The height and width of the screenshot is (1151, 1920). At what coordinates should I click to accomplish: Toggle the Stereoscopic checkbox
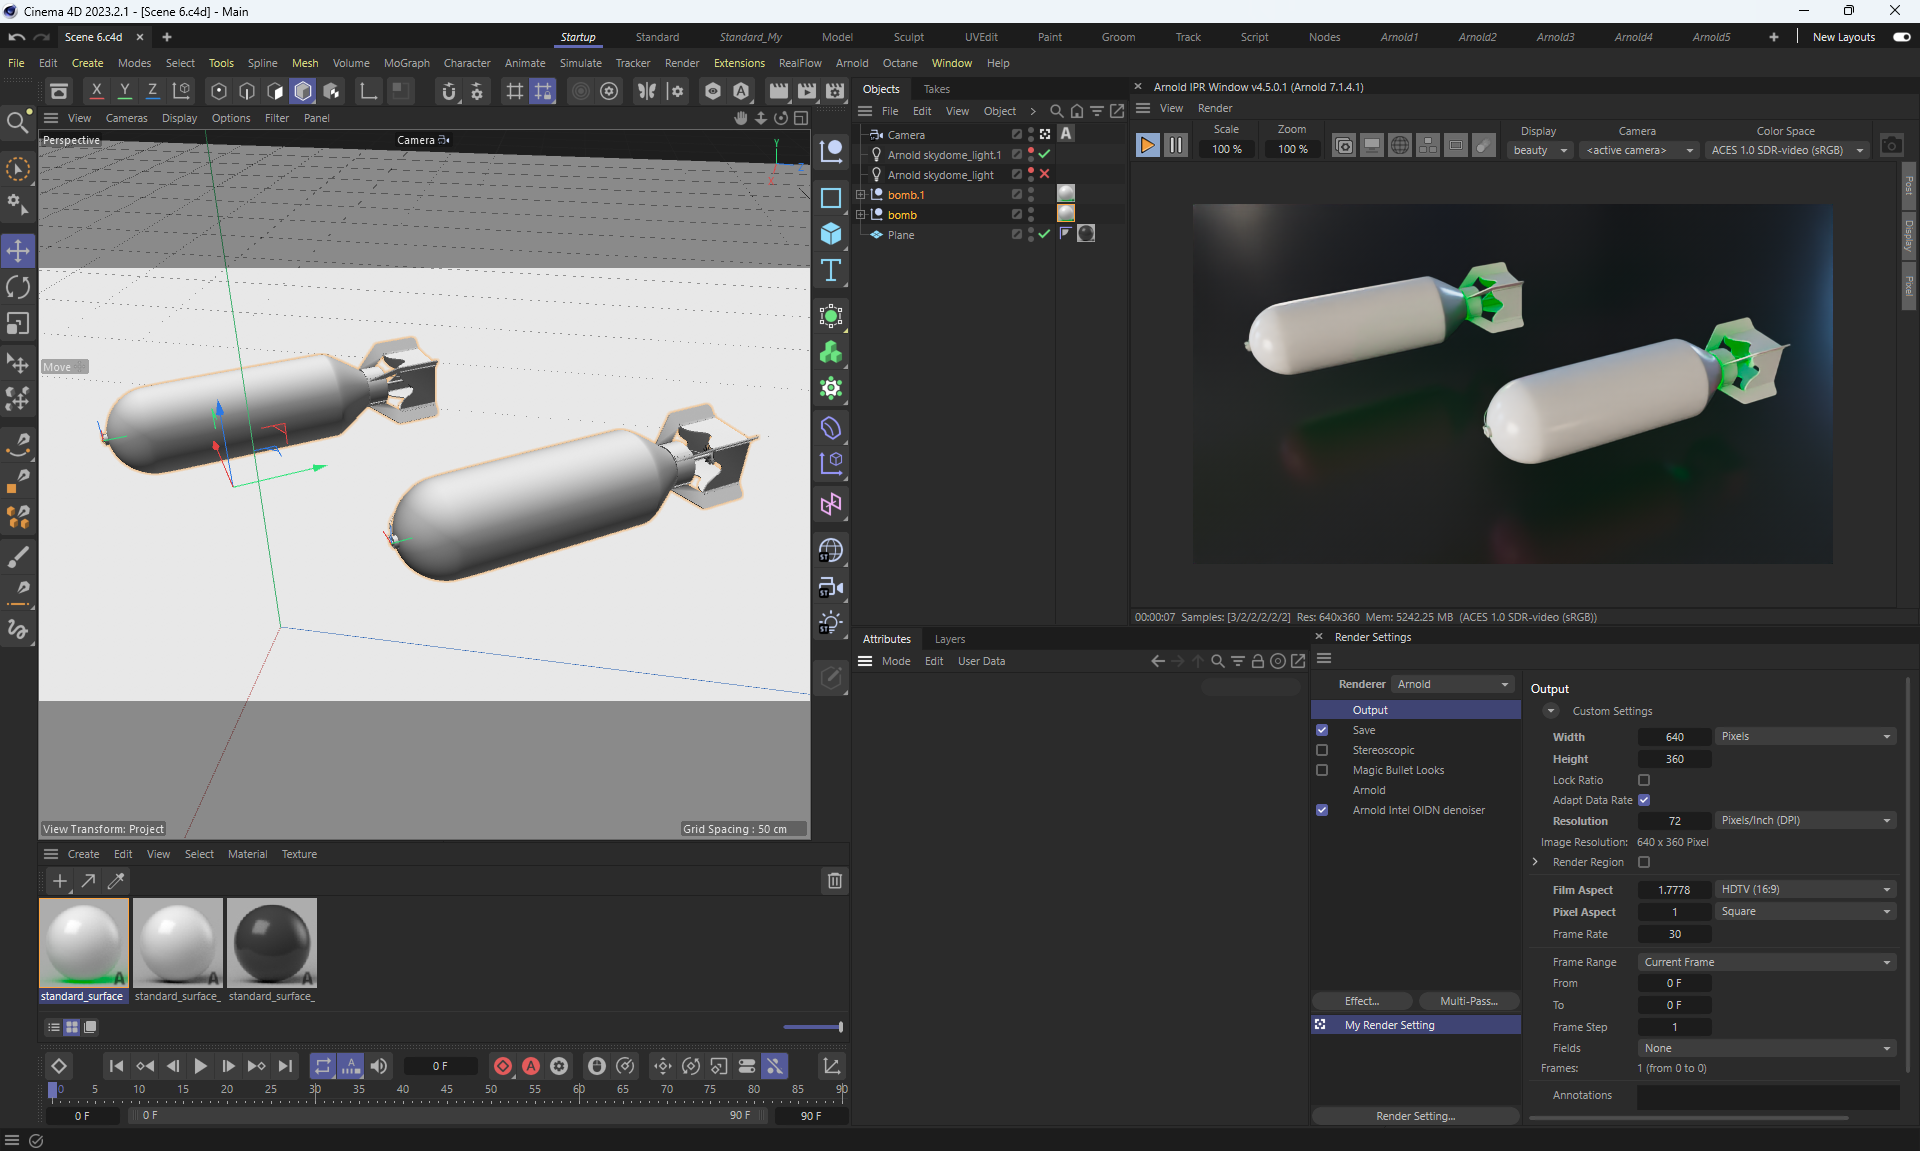pos(1322,750)
